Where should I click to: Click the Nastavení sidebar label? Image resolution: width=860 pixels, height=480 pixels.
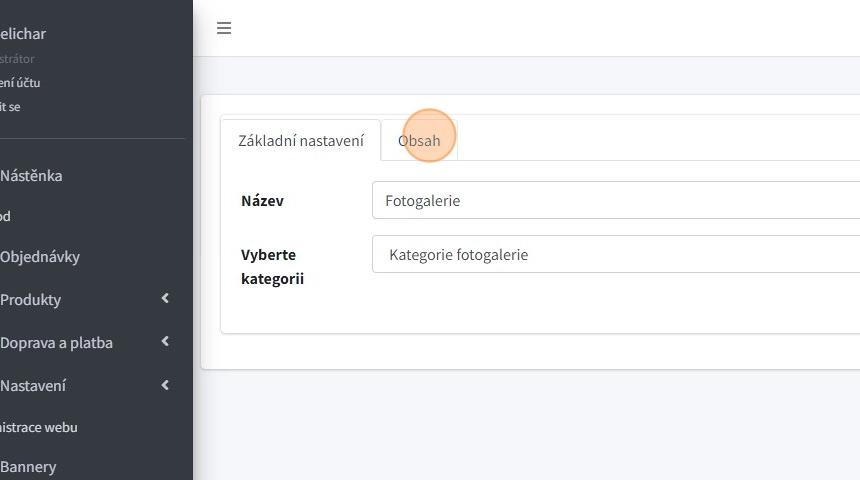point(33,386)
